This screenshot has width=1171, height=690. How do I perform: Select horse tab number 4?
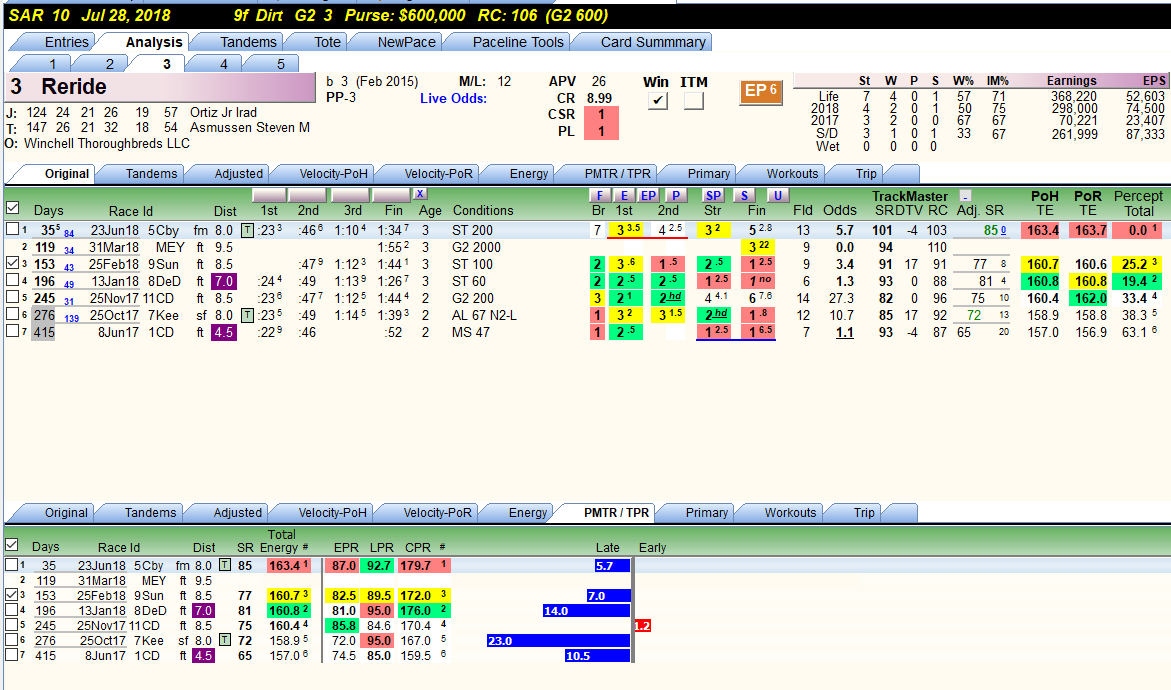(223, 64)
